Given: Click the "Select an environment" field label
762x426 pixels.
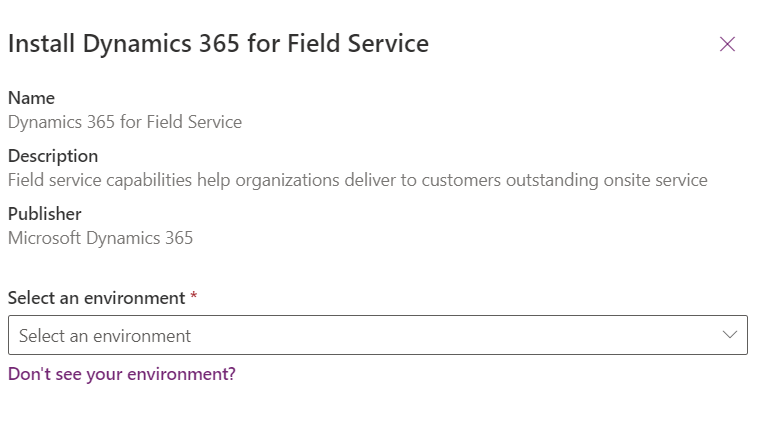Looking at the screenshot, I should coord(96,298).
